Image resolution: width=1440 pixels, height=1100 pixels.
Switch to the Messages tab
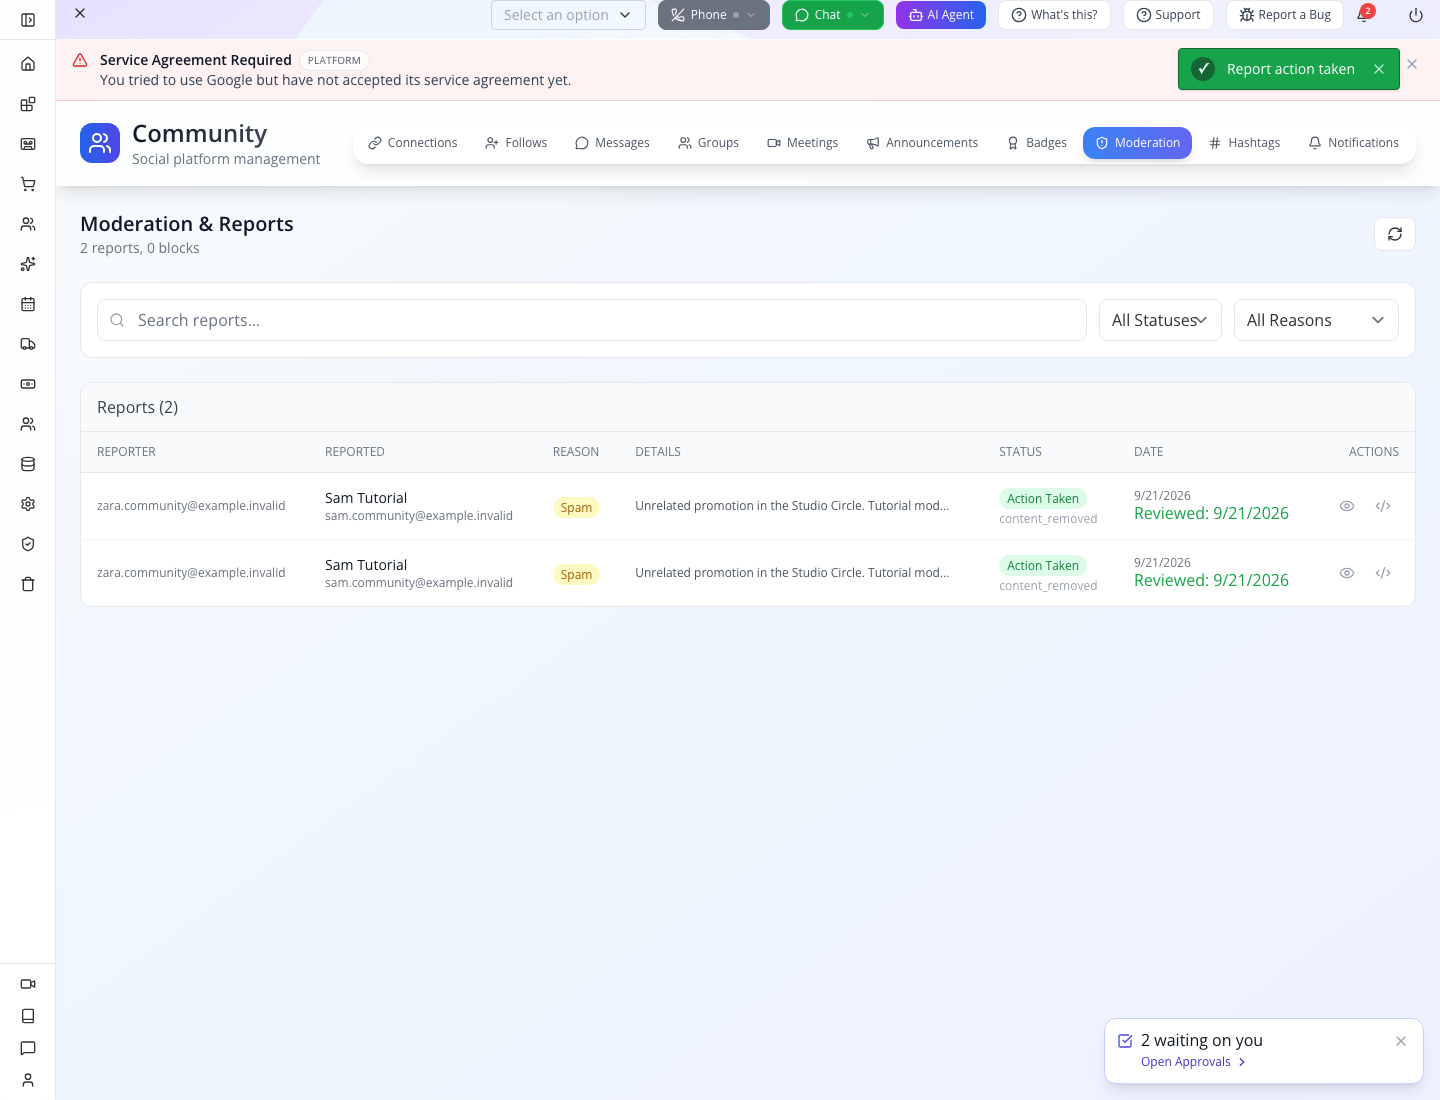pos(612,143)
